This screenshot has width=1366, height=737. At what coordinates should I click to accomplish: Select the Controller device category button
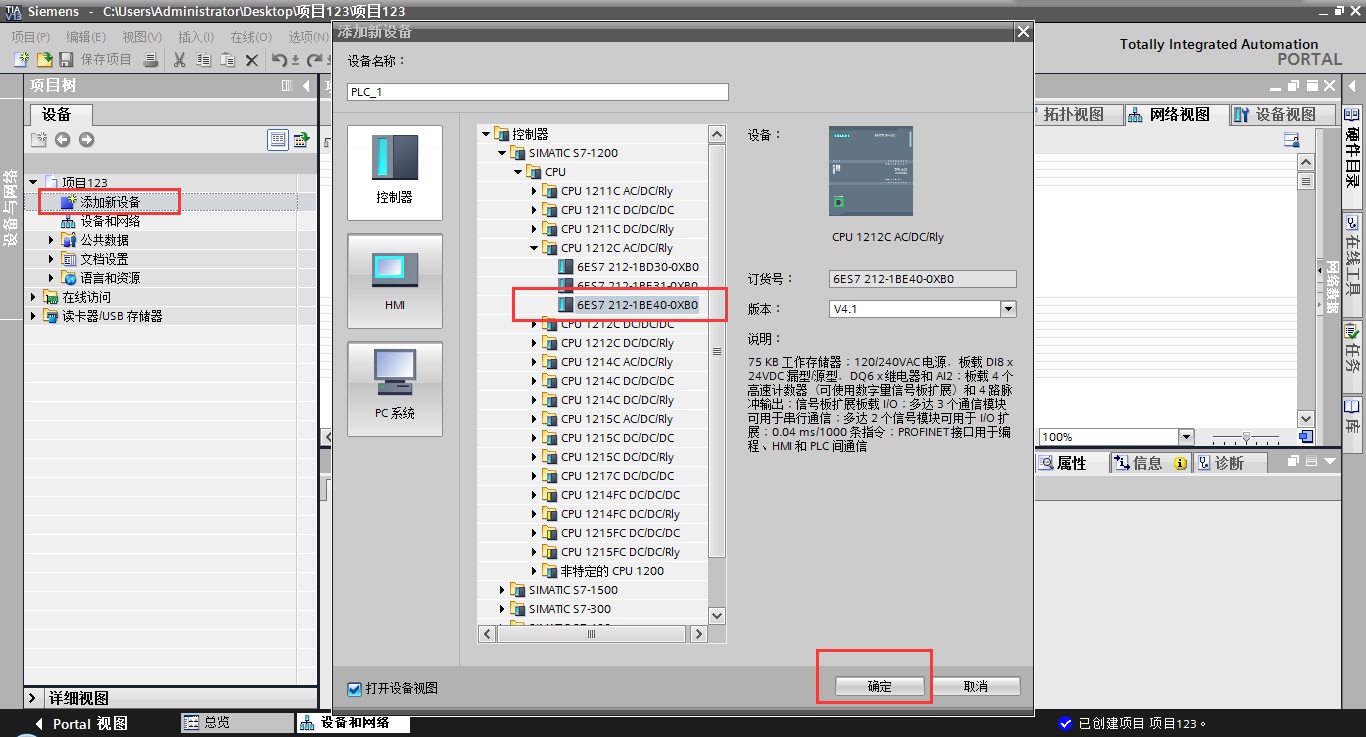point(395,172)
